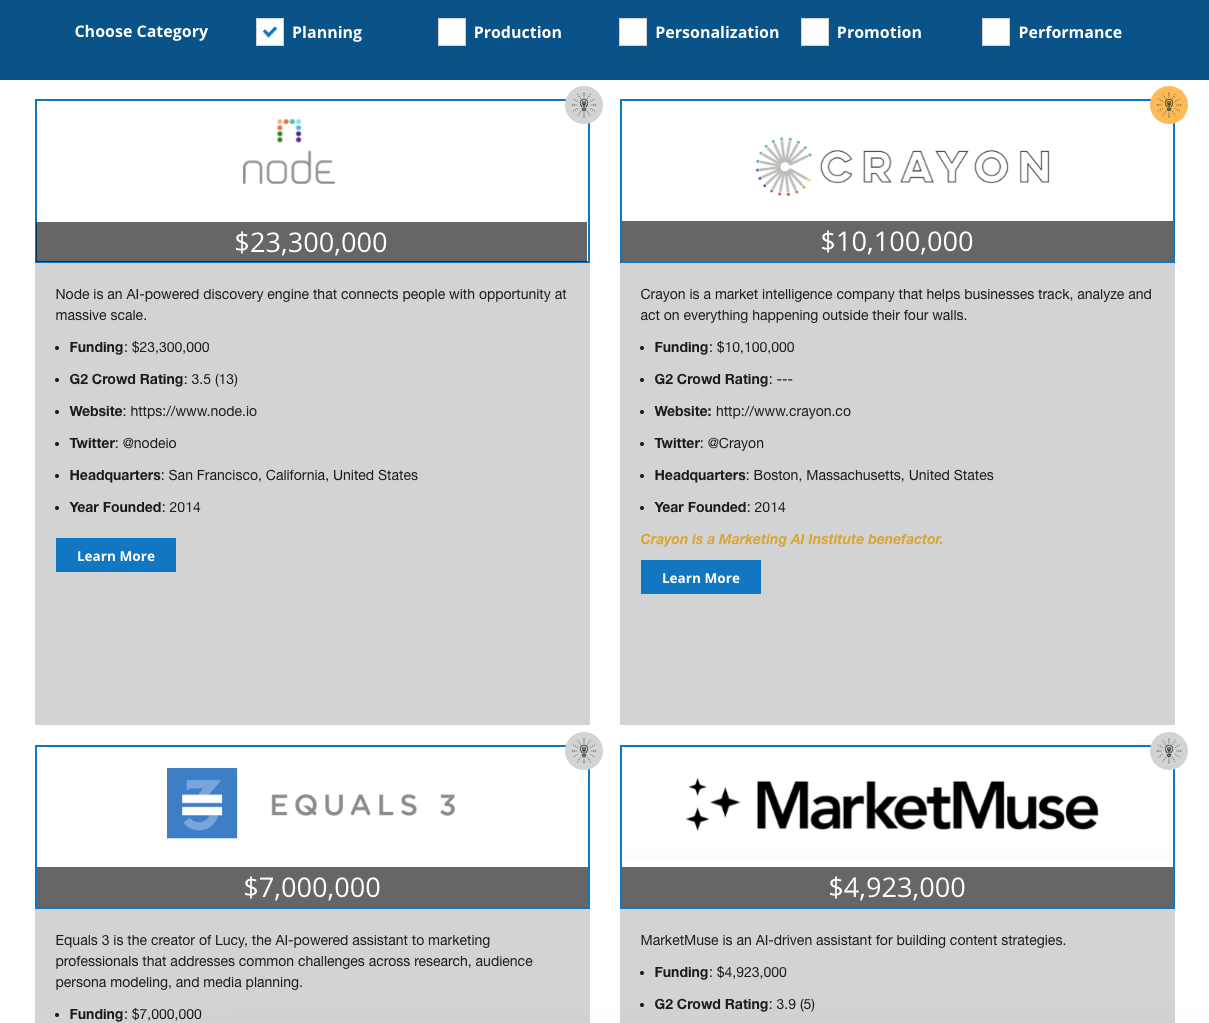Click the @nodeio Twitter handle
This screenshot has height=1023, width=1209.
tap(149, 443)
